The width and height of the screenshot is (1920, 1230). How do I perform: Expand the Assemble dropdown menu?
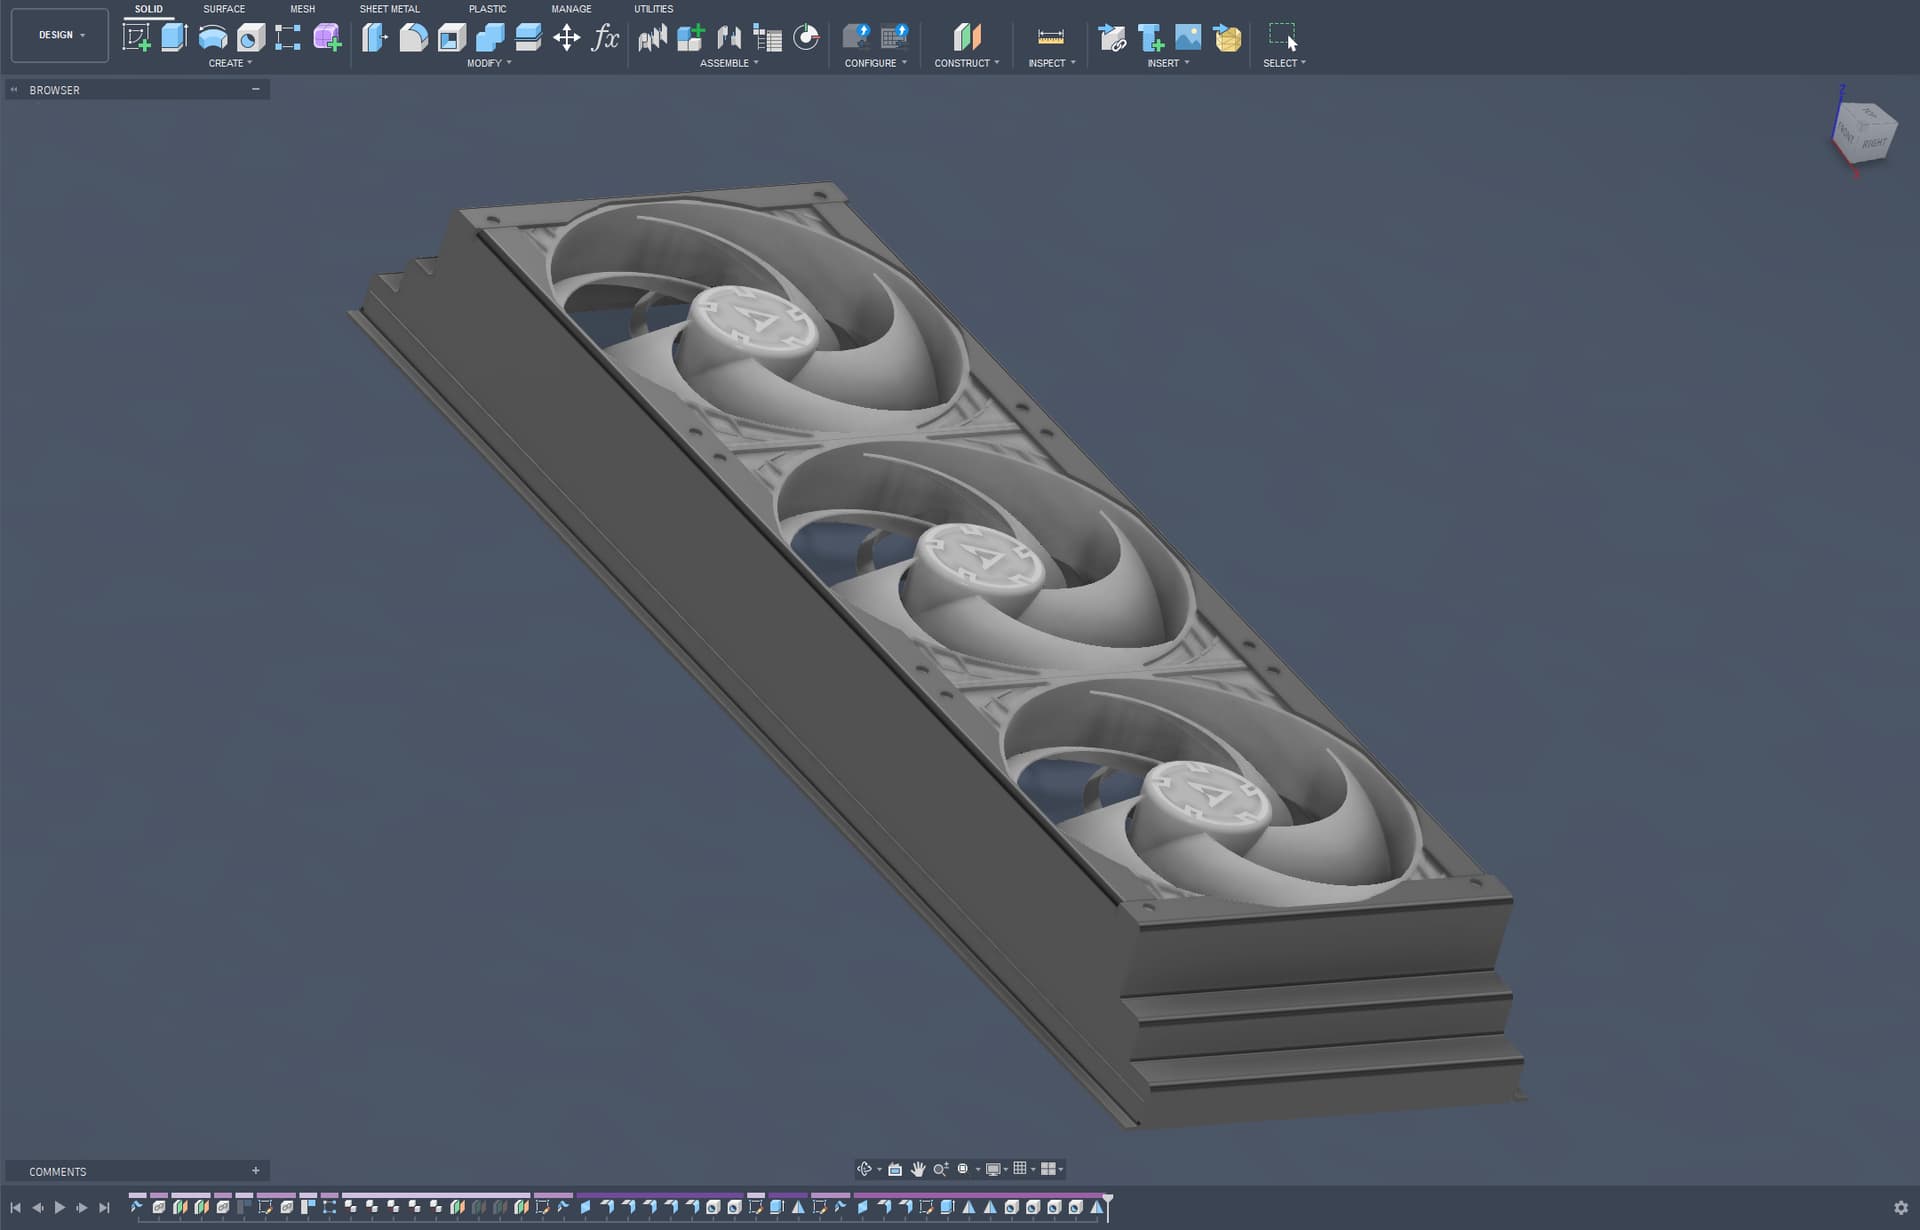pos(729,63)
